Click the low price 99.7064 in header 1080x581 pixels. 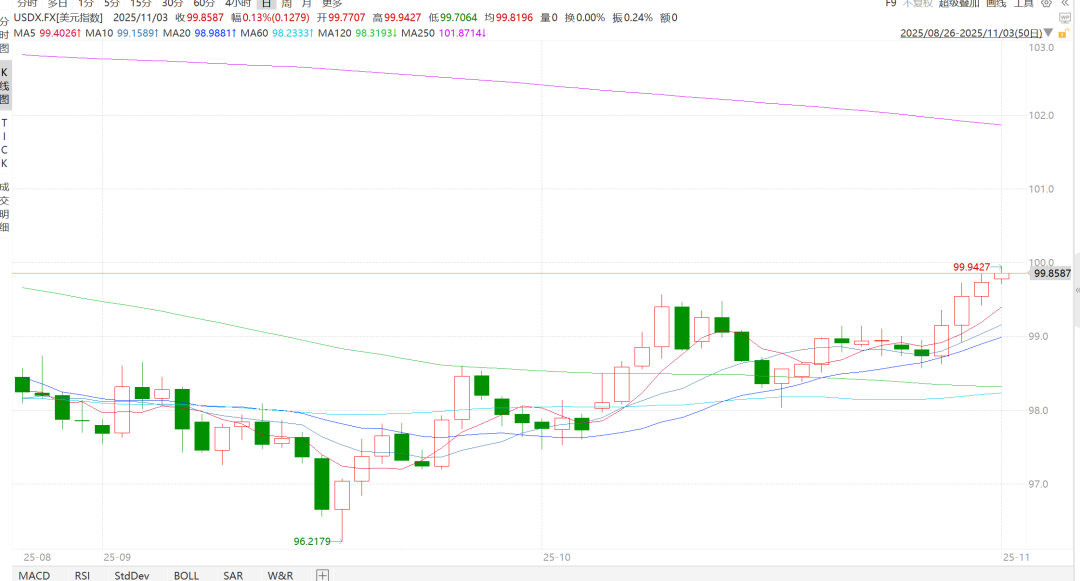[x=458, y=18]
